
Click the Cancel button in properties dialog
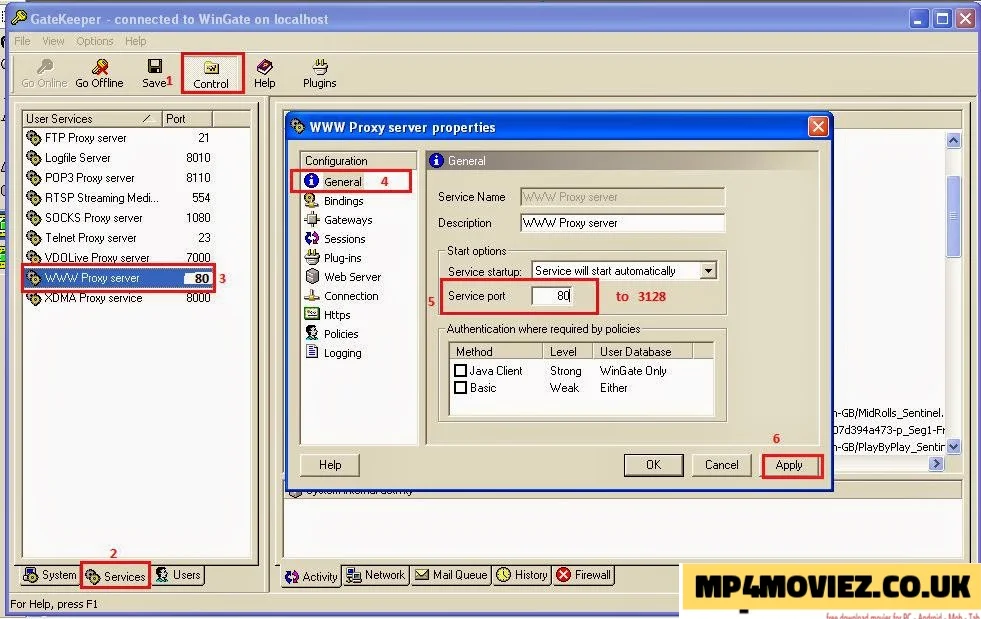pyautogui.click(x=721, y=465)
